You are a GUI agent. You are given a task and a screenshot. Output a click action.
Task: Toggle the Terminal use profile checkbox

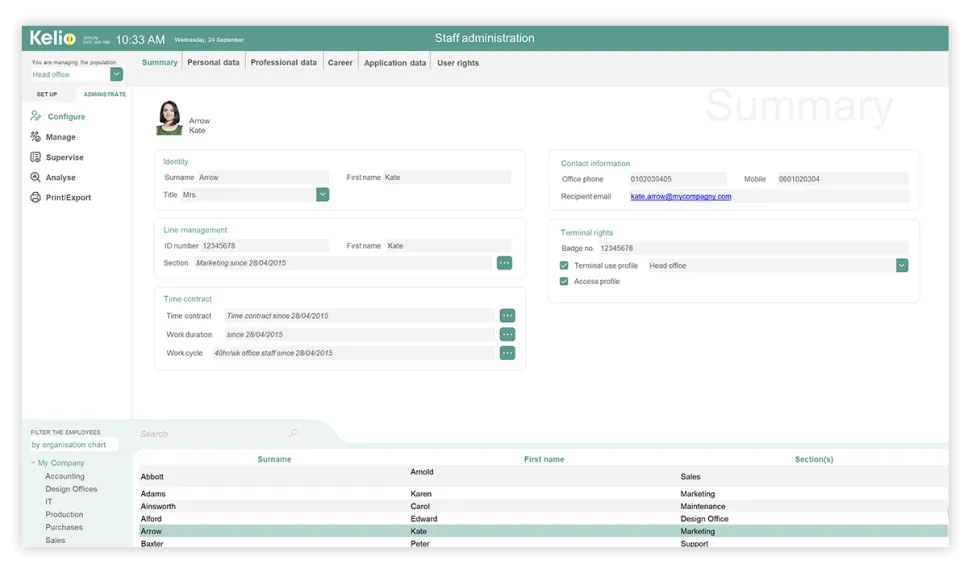564,265
